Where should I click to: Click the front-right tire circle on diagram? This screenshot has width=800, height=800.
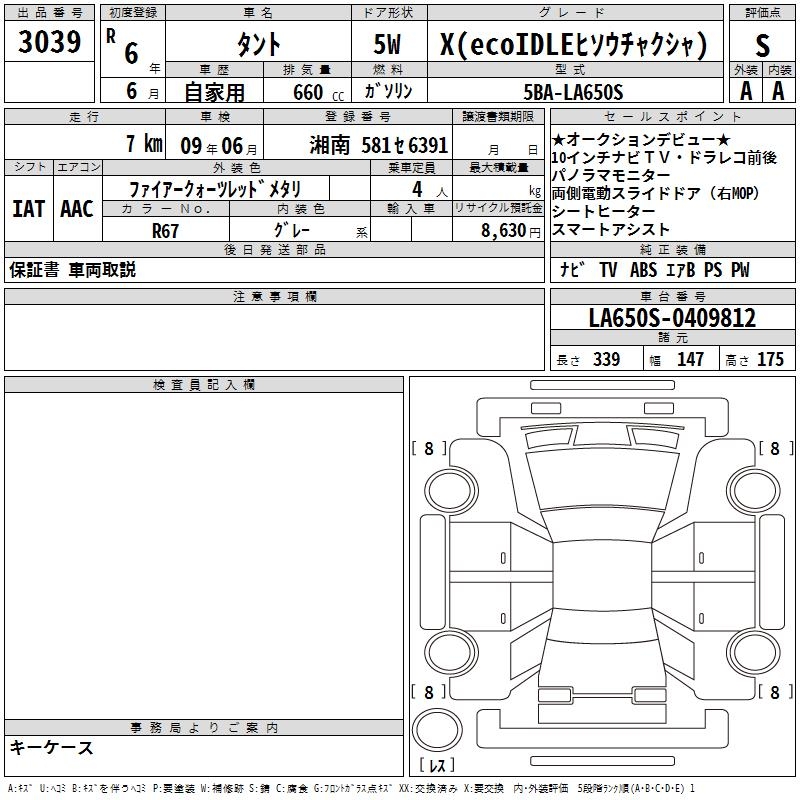coord(754,491)
